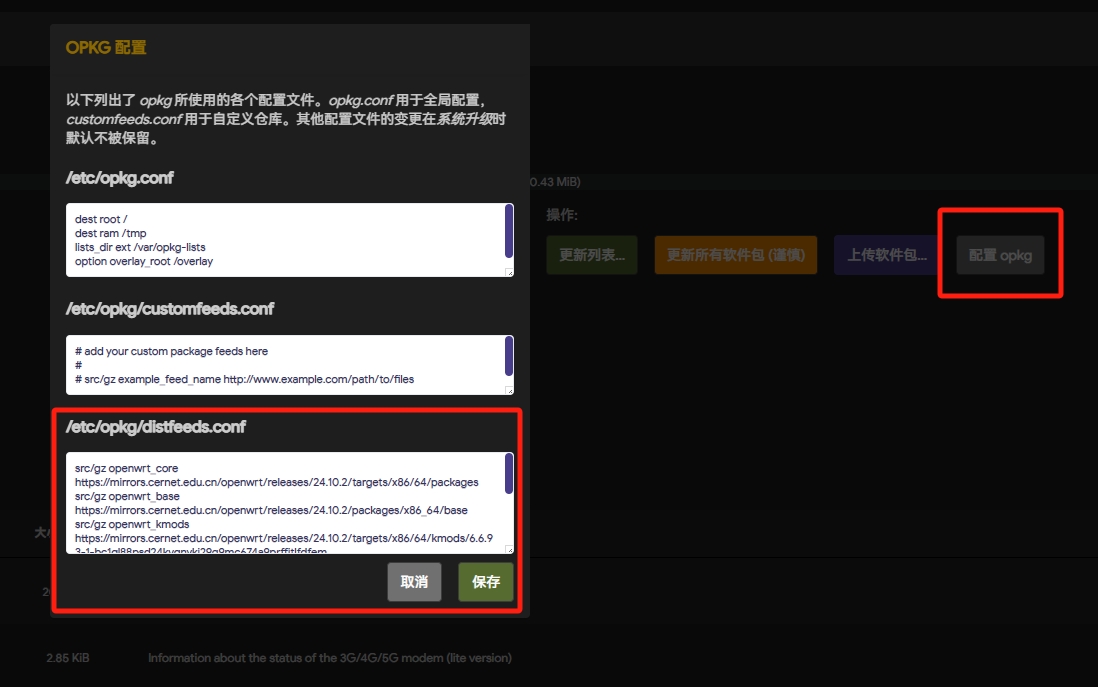The image size is (1098, 687).
Task: Click the resize handle of the opkg.conf text area
Action: [x=509, y=272]
